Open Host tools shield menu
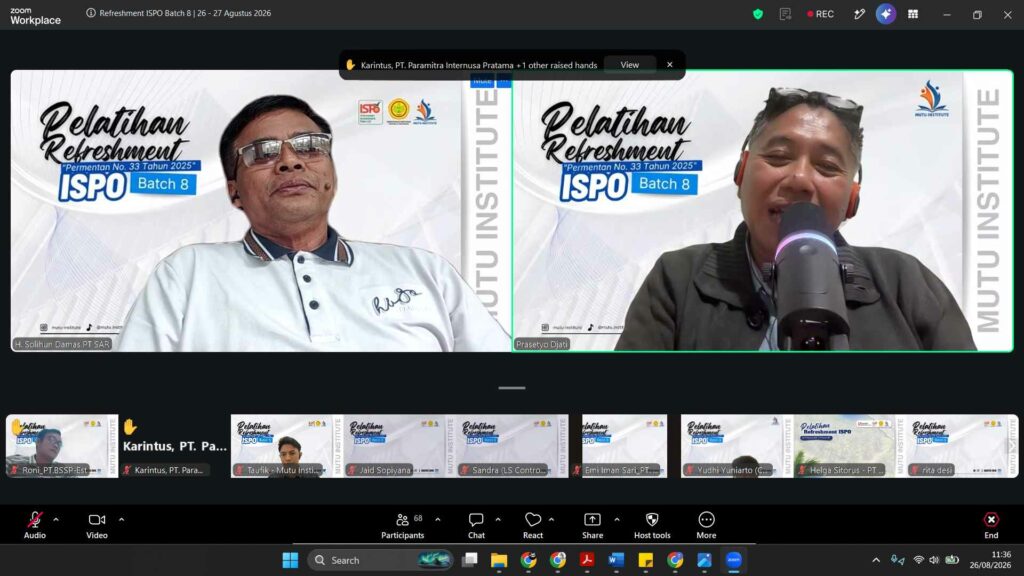 (x=652, y=525)
